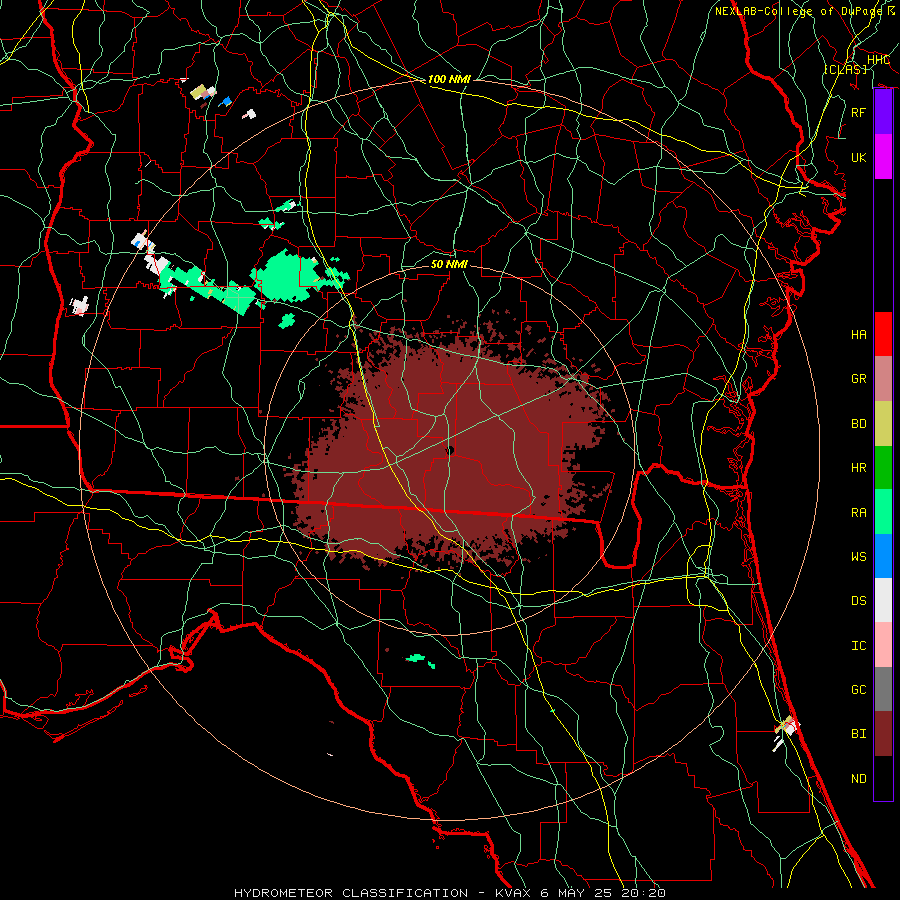Click the 'UK' legend label
This screenshot has height=900, width=900.
point(859,157)
